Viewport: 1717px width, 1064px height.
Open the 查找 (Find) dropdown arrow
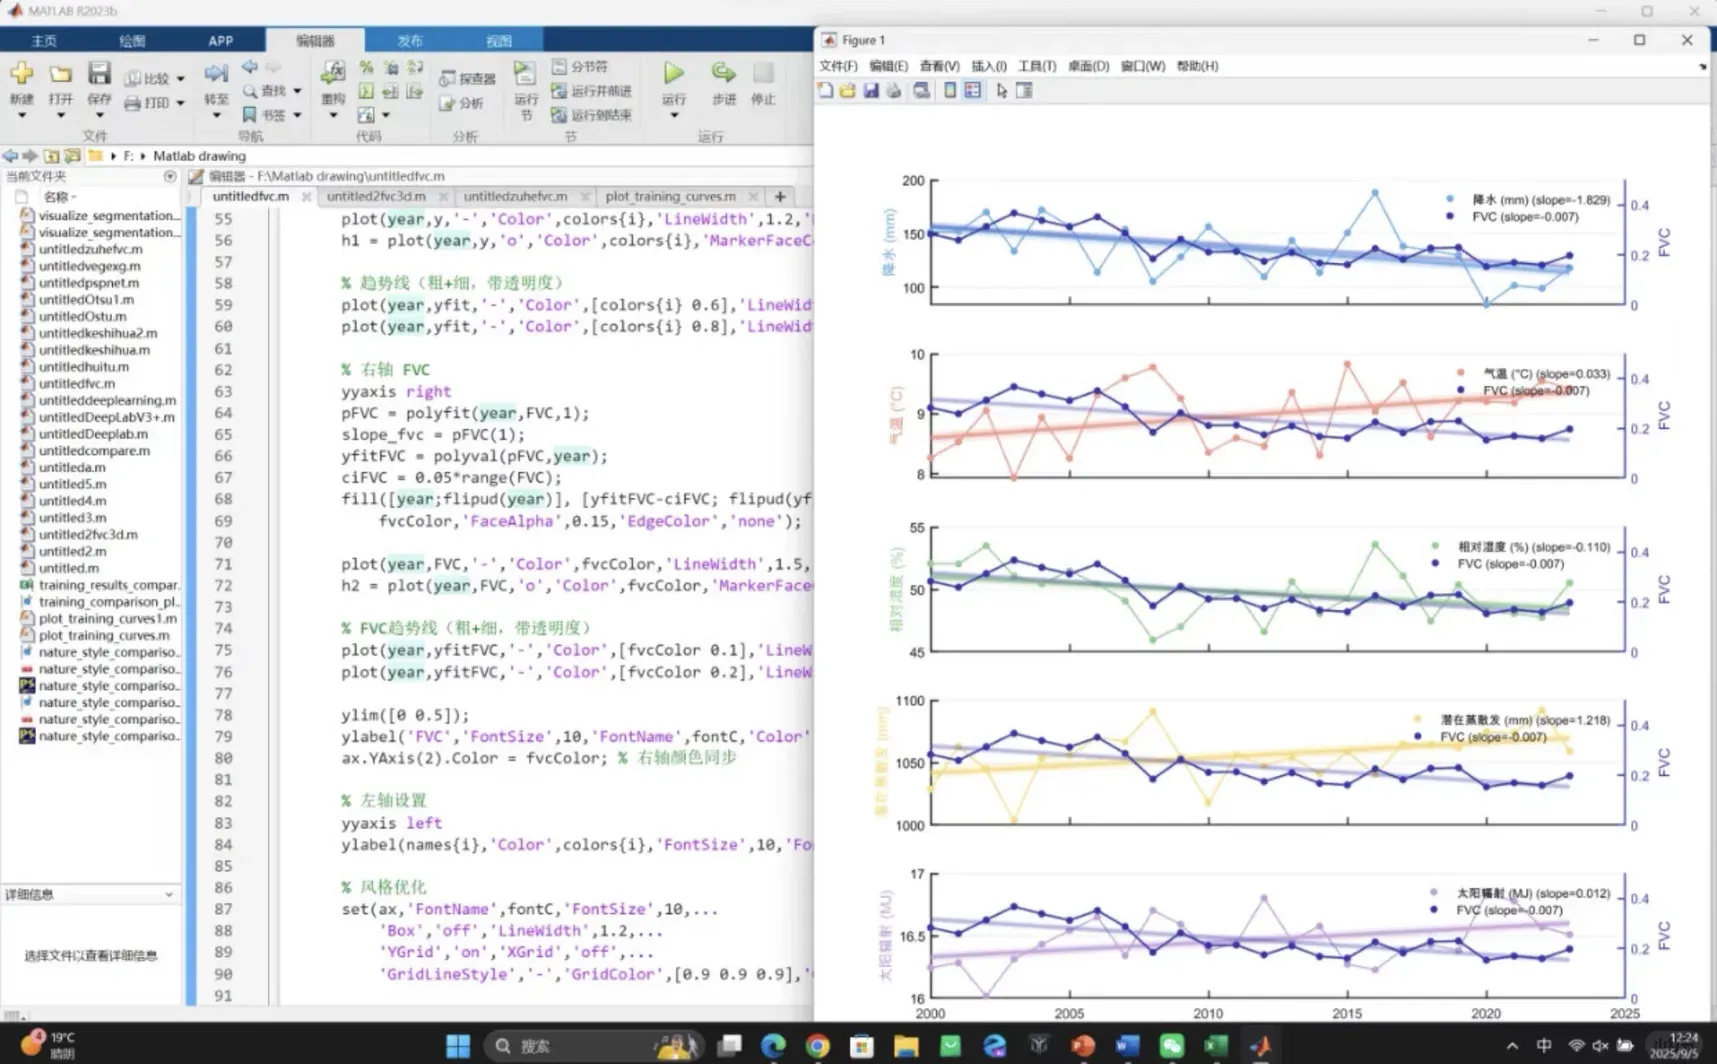(x=297, y=91)
